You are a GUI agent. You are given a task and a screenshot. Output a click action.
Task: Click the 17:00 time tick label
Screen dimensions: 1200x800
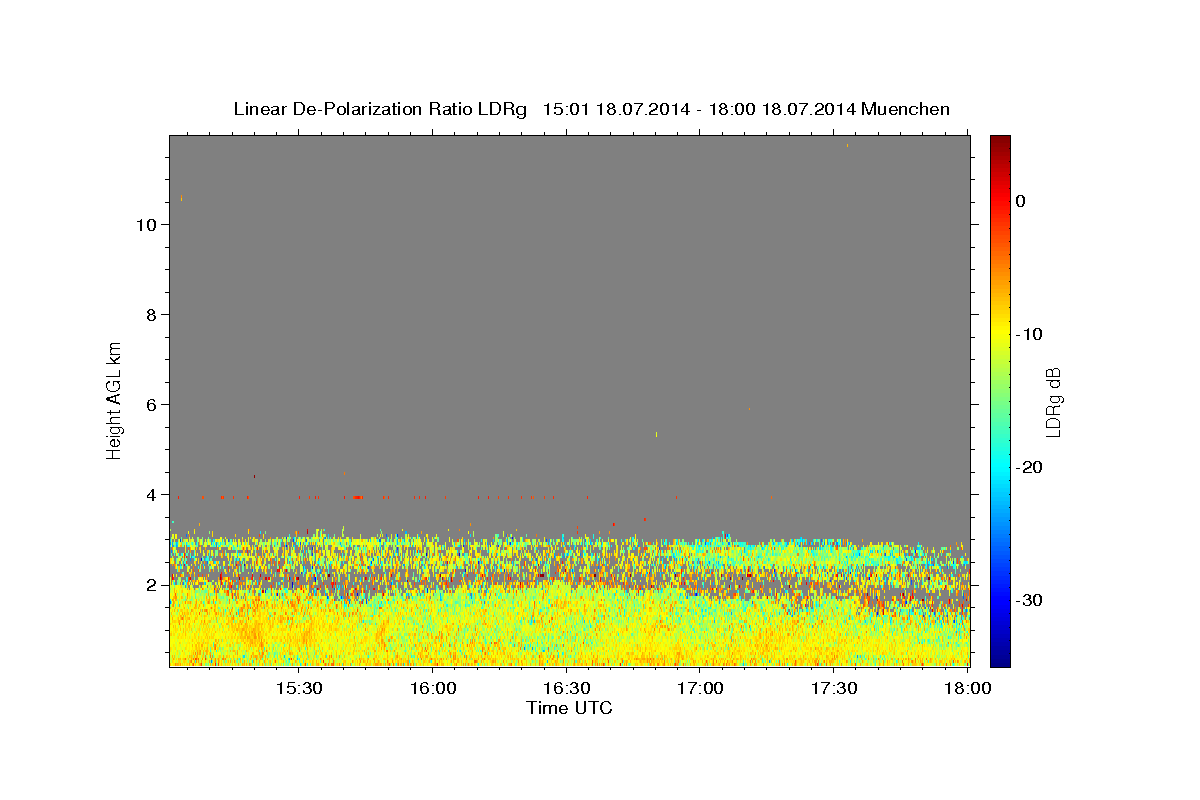point(701,688)
